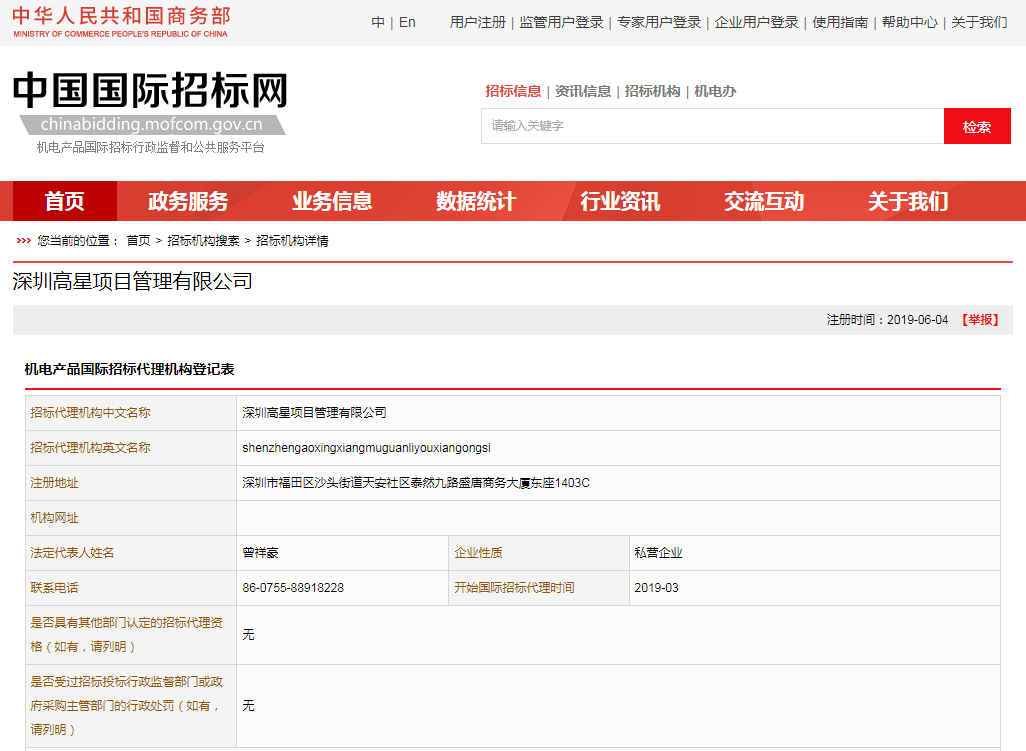Click the Ministry of Commerce logo

pos(121,21)
